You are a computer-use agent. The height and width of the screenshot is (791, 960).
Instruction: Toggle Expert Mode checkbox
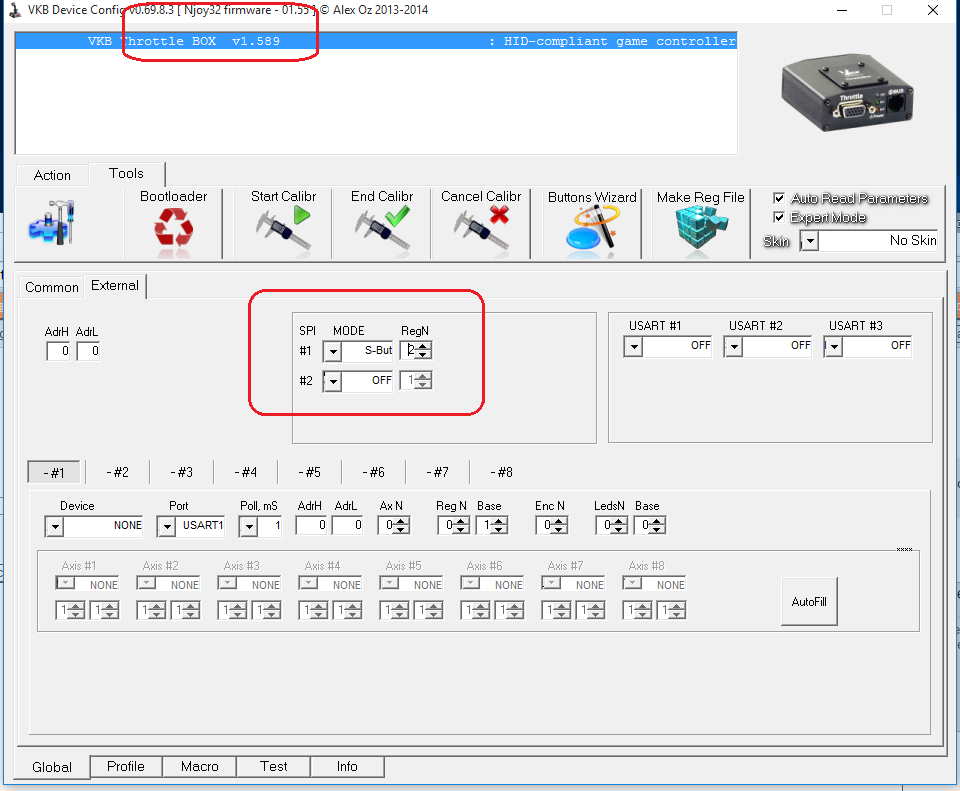click(x=779, y=217)
